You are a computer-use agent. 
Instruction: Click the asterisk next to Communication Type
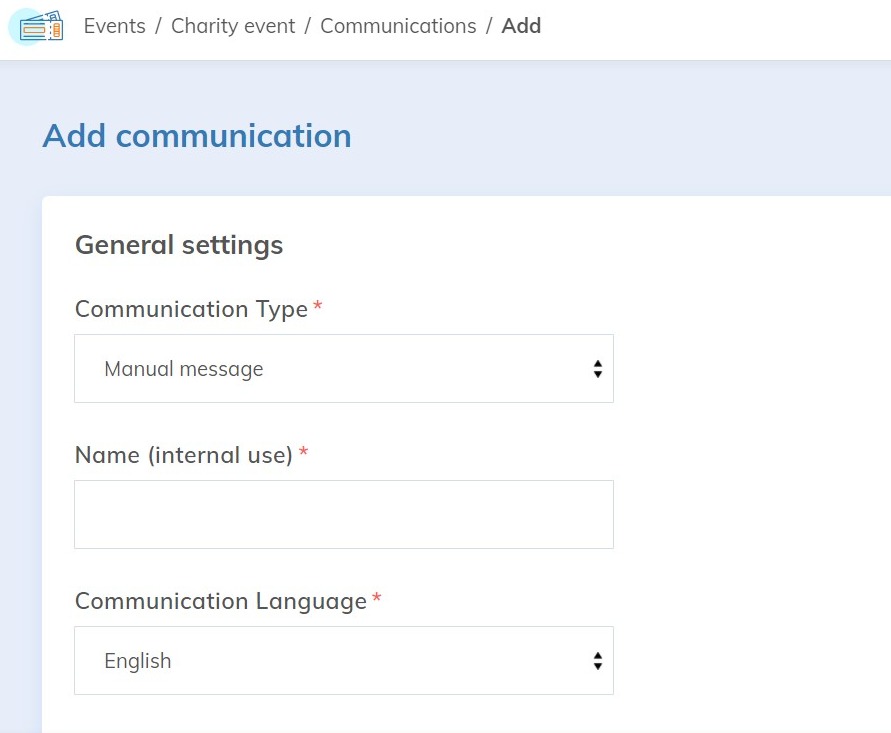(x=317, y=308)
